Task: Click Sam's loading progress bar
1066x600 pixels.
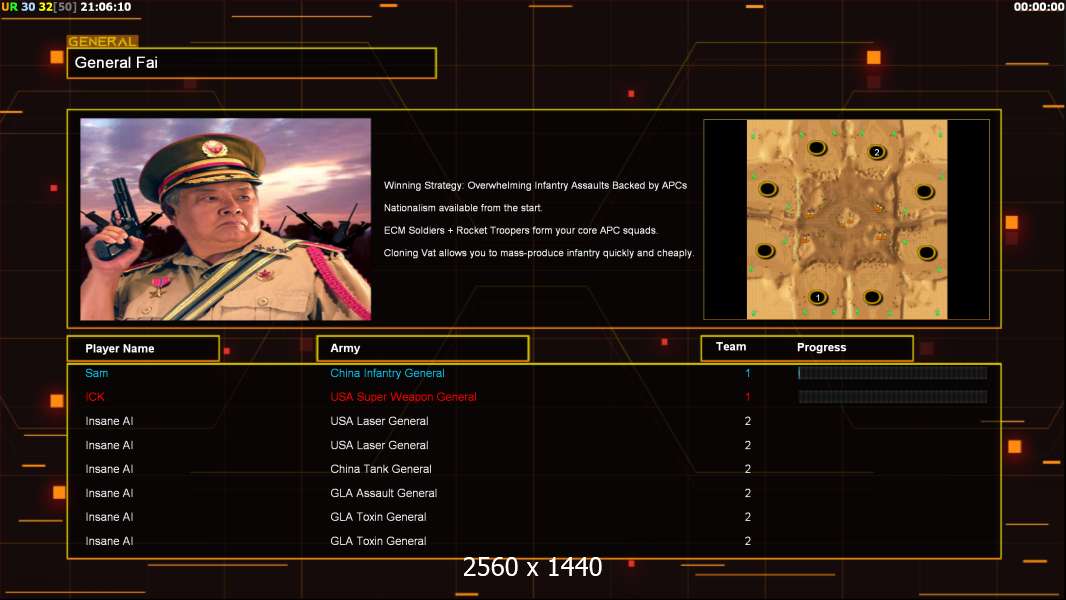Action: (x=892, y=373)
